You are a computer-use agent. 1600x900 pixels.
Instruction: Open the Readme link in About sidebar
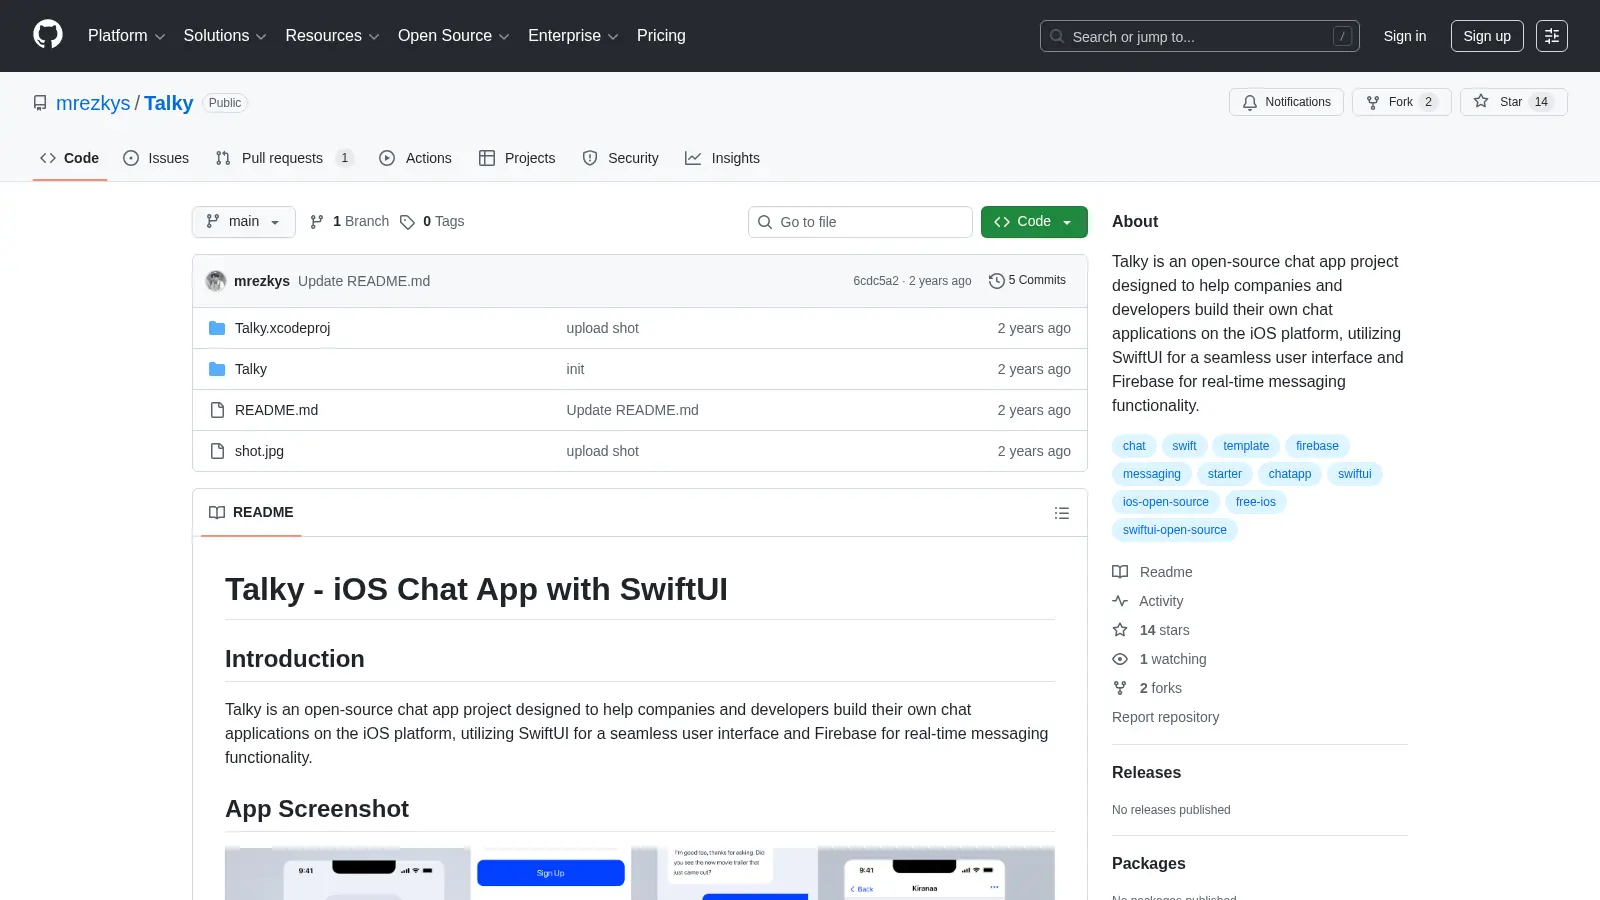pyautogui.click(x=1152, y=572)
